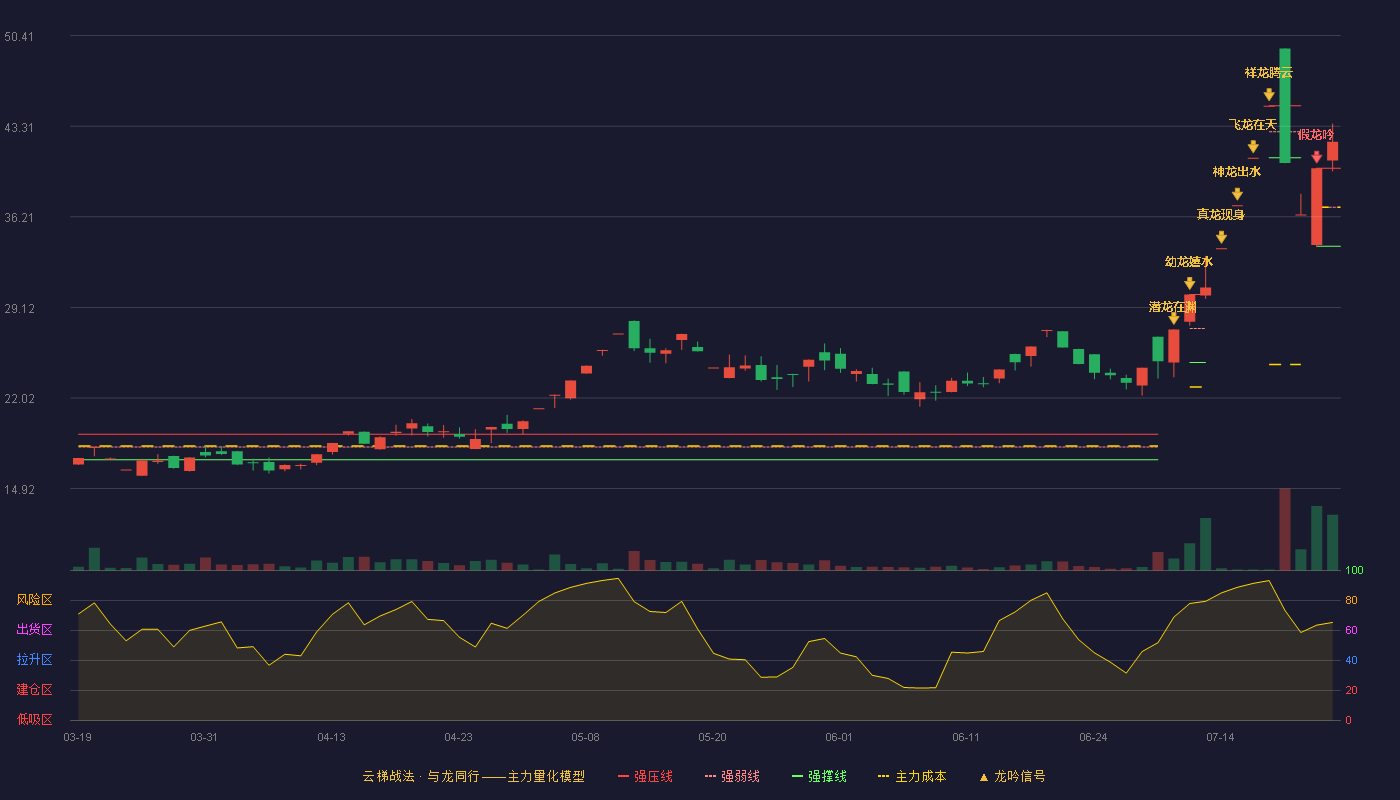Image resolution: width=1400 pixels, height=800 pixels.
Task: Click the 40 indicator scale value
Action: tap(1351, 660)
